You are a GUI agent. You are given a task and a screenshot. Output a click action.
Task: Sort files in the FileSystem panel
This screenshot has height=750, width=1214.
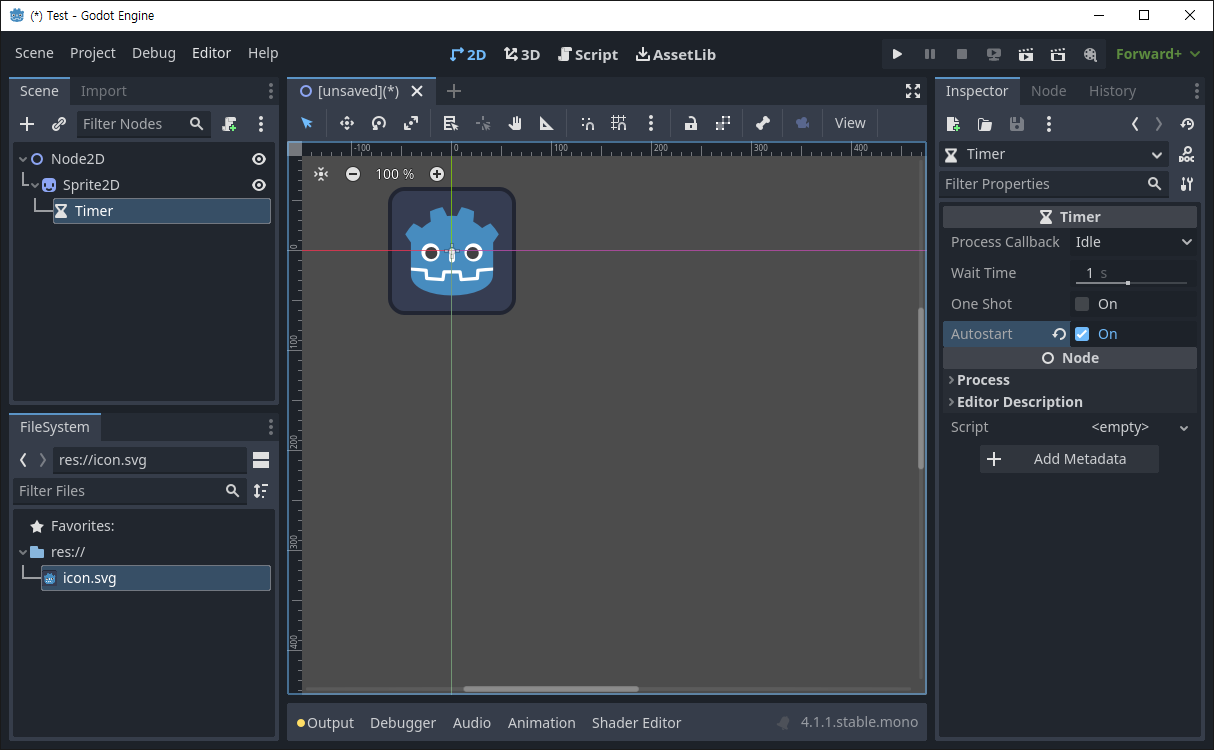[x=261, y=491]
